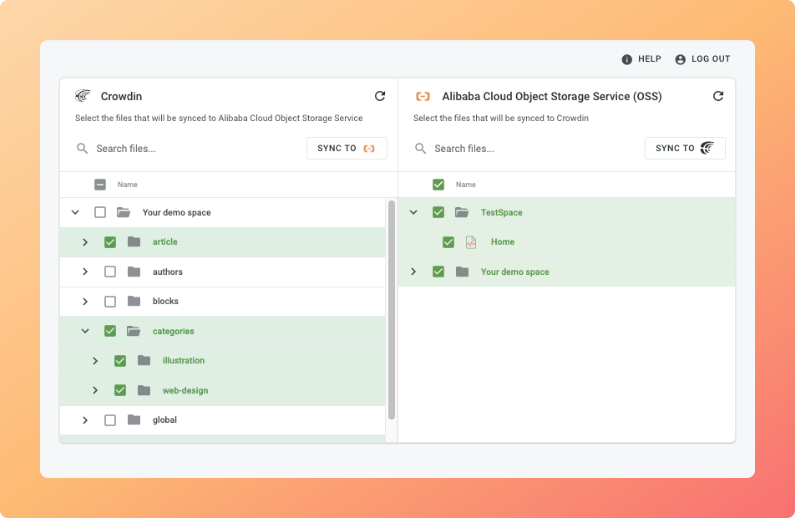Screen dimensions: 795x518
Task: Click Name column header in Crowdin panel
Action: [127, 184]
